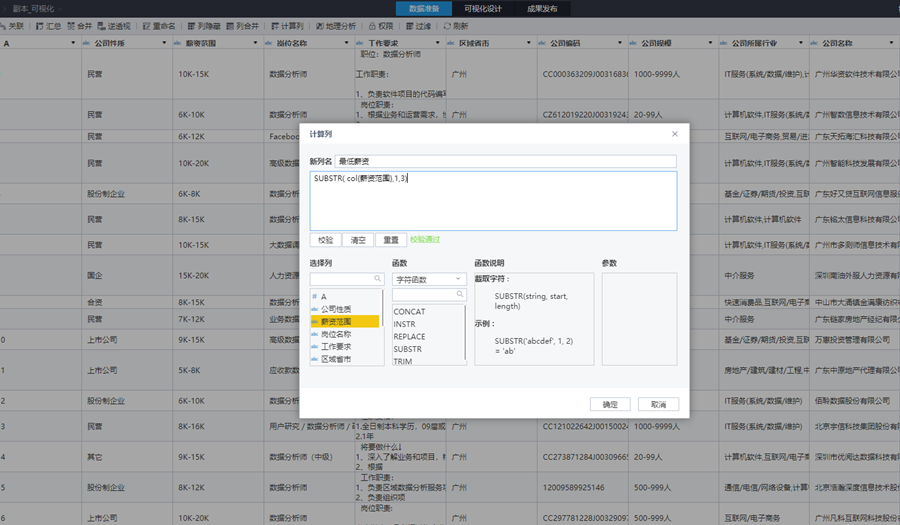Close the 计算列 dialog
Viewport: 900px width, 525px height.
tap(675, 133)
